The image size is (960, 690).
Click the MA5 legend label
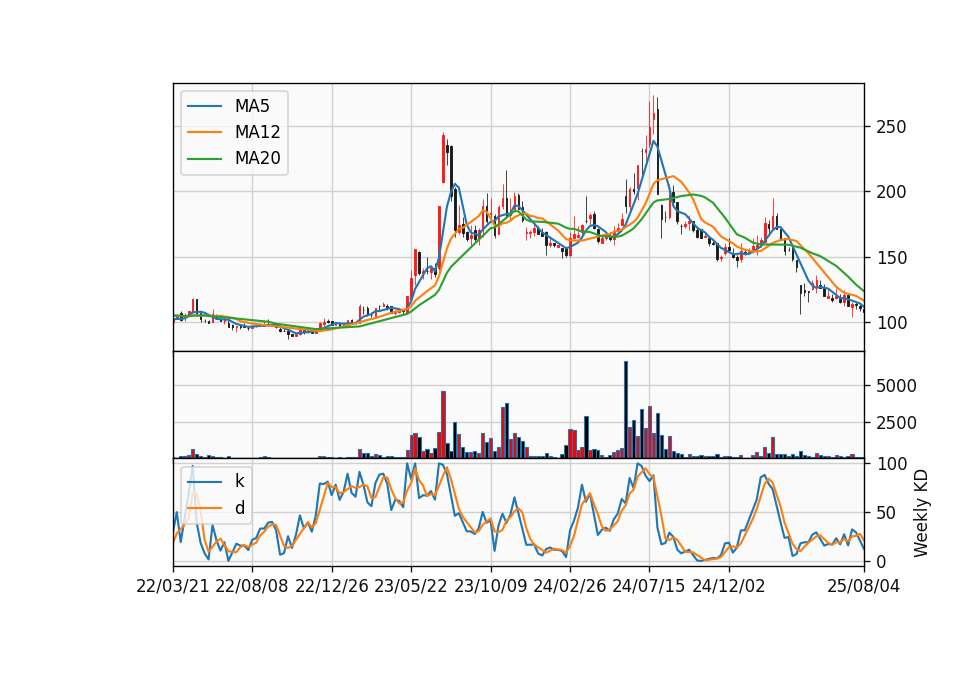click(252, 106)
